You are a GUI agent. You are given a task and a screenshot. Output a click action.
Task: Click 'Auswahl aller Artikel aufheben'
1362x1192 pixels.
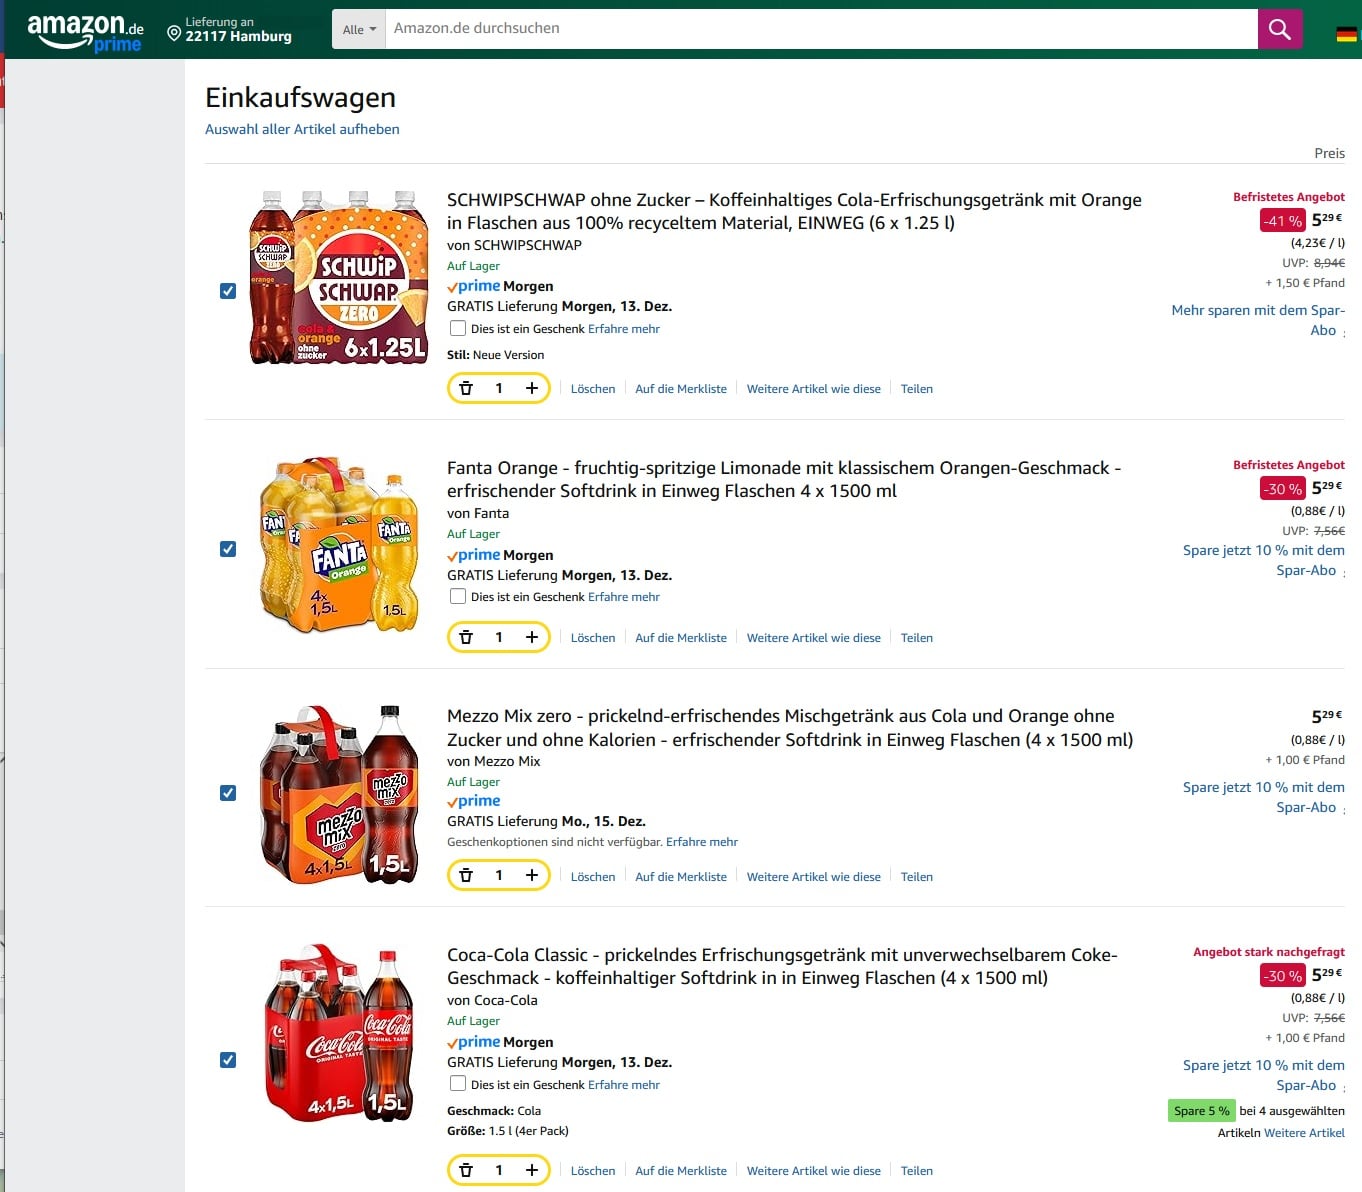pyautogui.click(x=302, y=129)
